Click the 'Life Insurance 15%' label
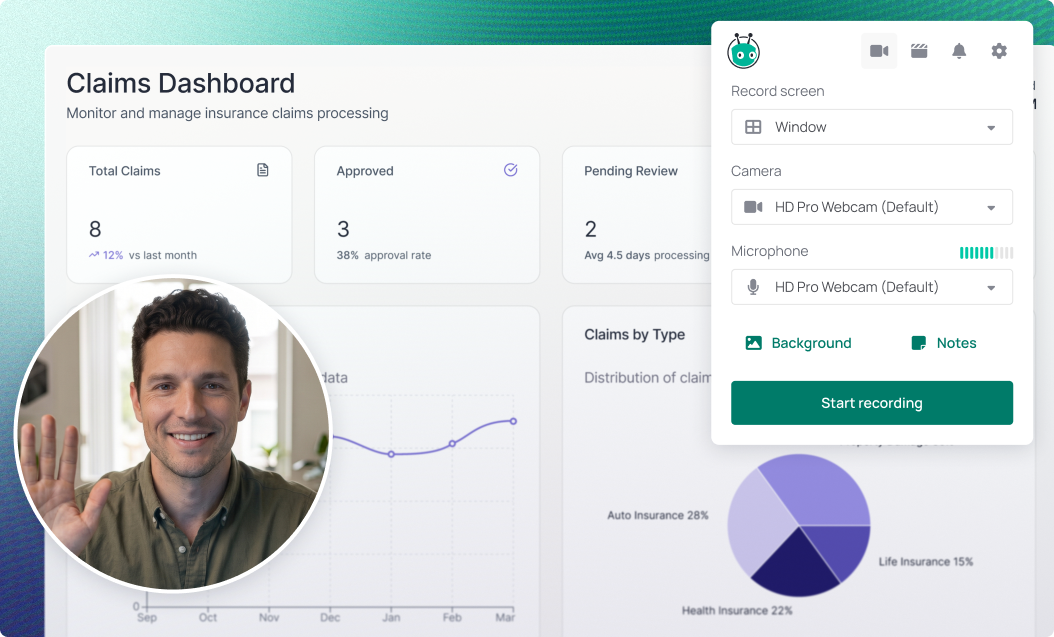The image size is (1054, 637). point(926,562)
